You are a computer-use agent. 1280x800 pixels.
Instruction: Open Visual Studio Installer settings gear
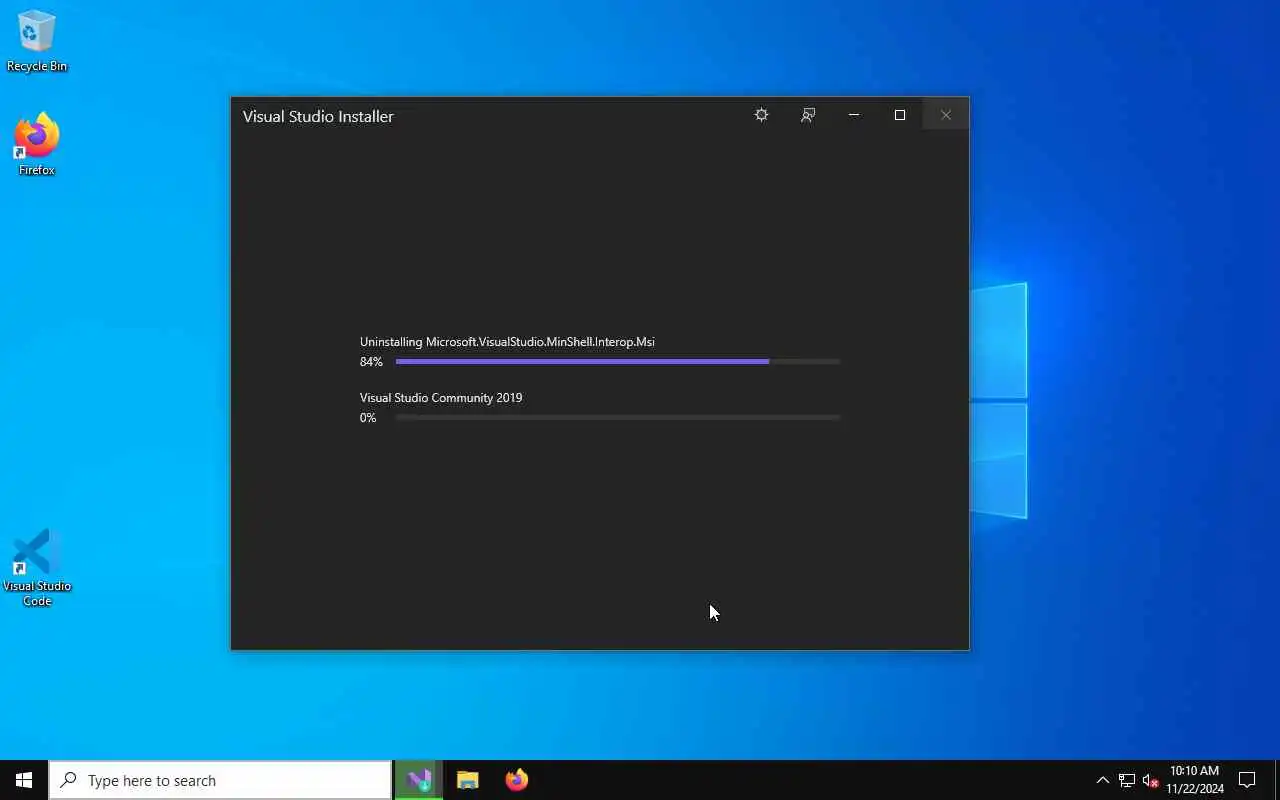(761, 115)
